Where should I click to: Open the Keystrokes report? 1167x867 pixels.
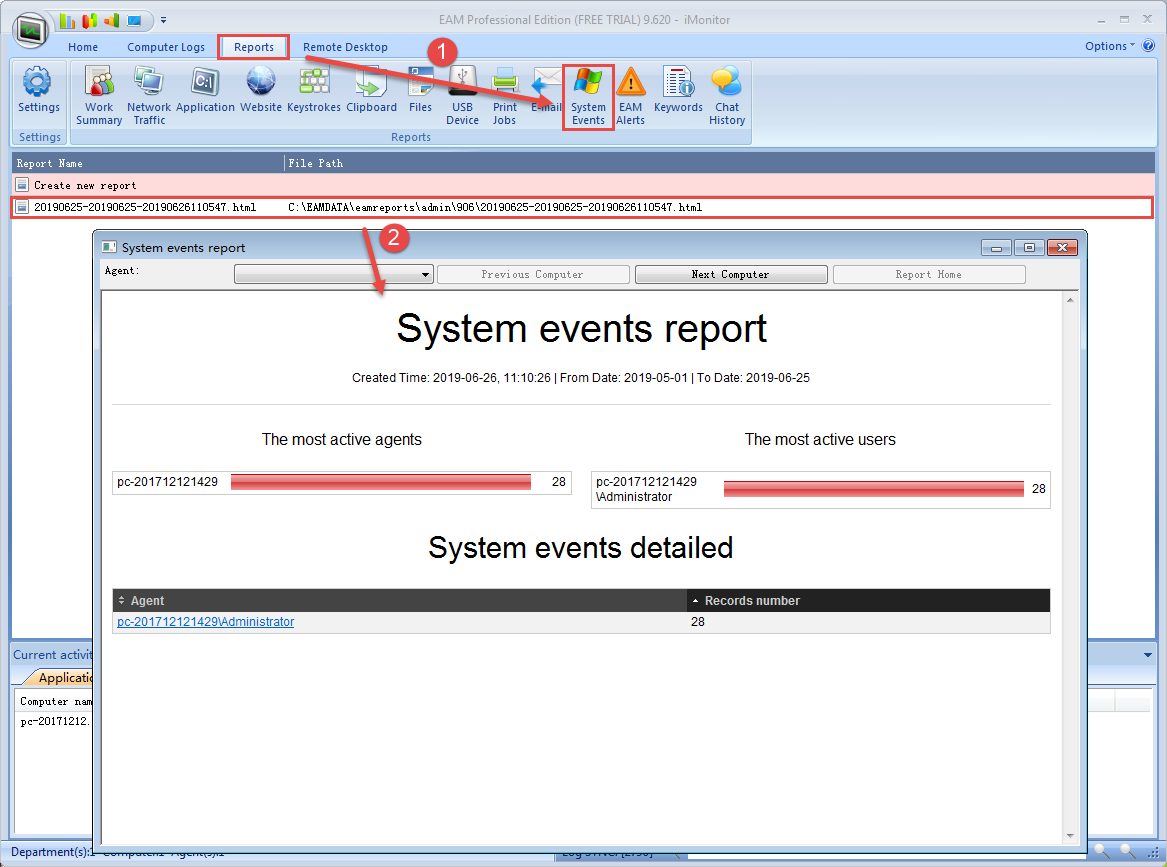point(313,89)
